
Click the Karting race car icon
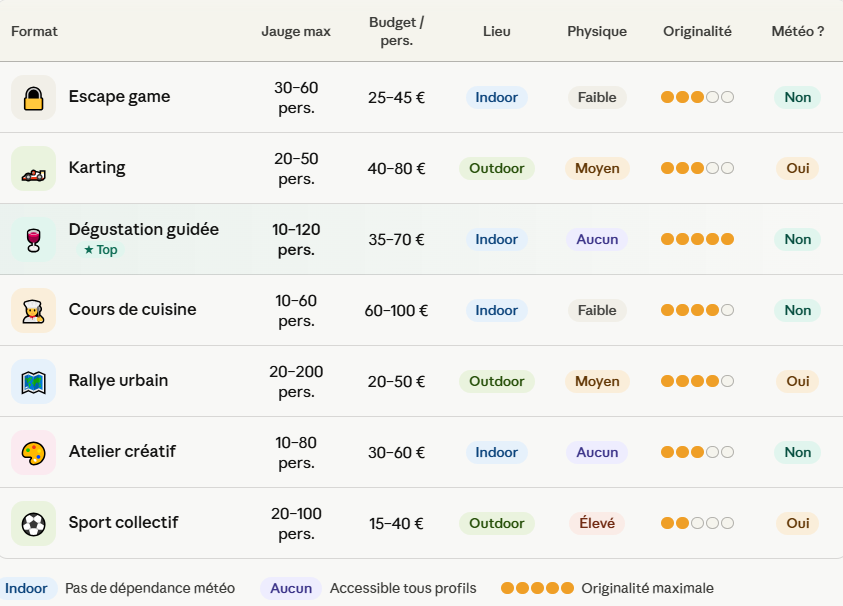pos(33,168)
